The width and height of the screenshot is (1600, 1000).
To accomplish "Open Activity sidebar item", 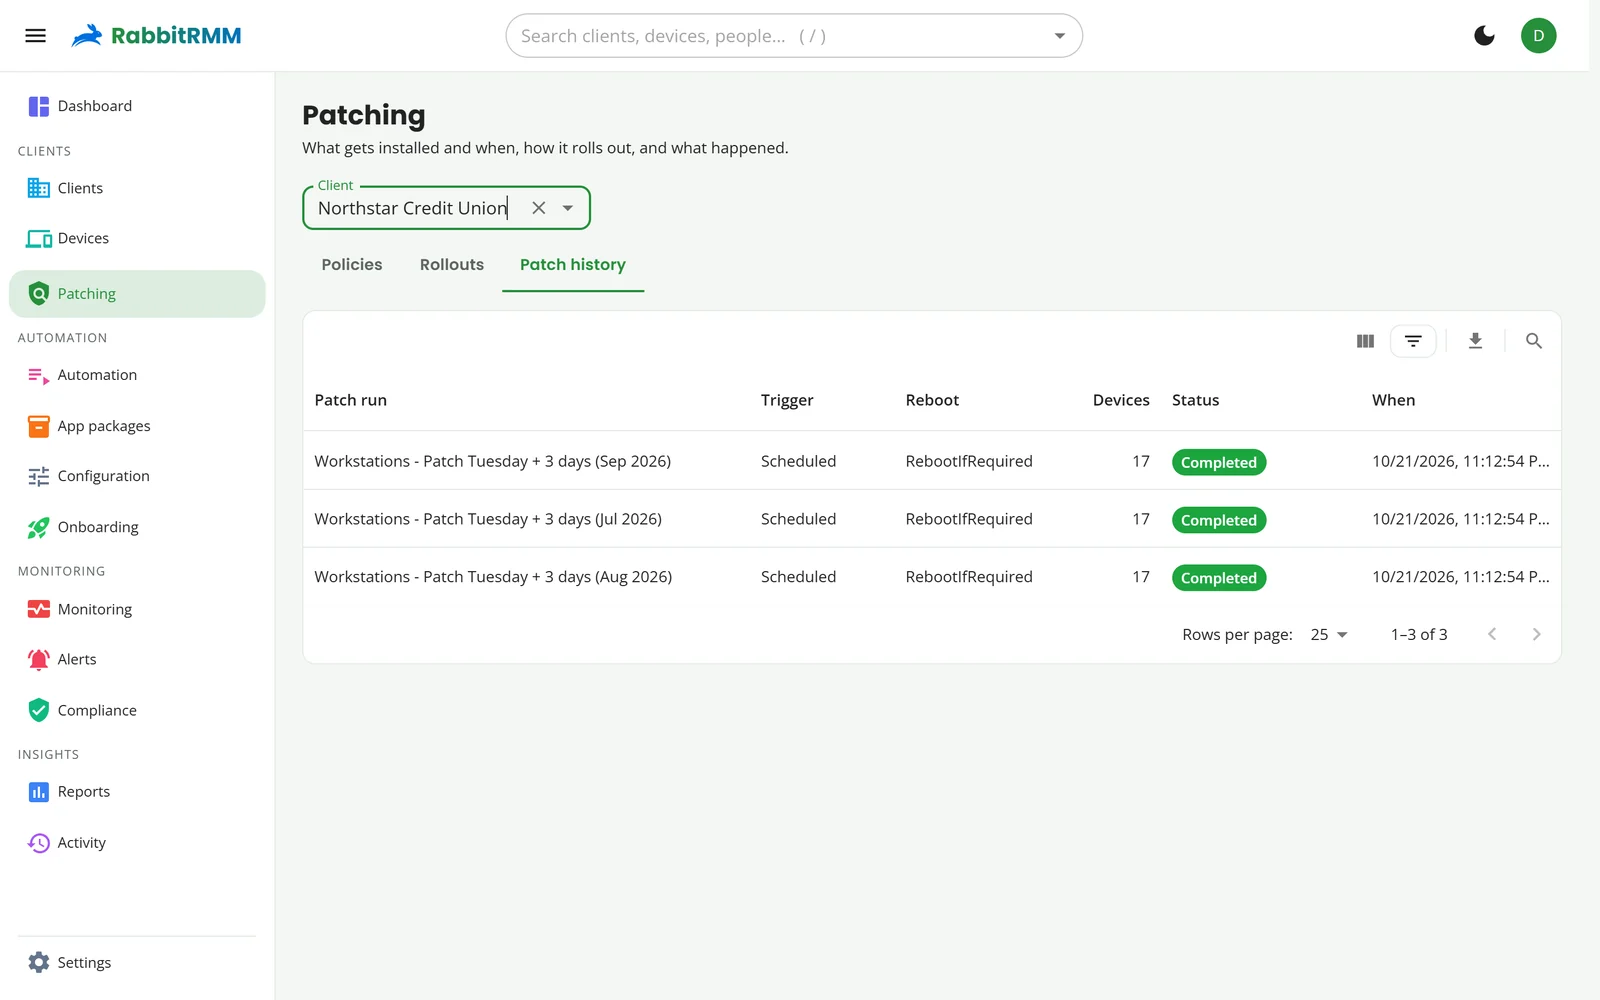I will [x=137, y=843].
